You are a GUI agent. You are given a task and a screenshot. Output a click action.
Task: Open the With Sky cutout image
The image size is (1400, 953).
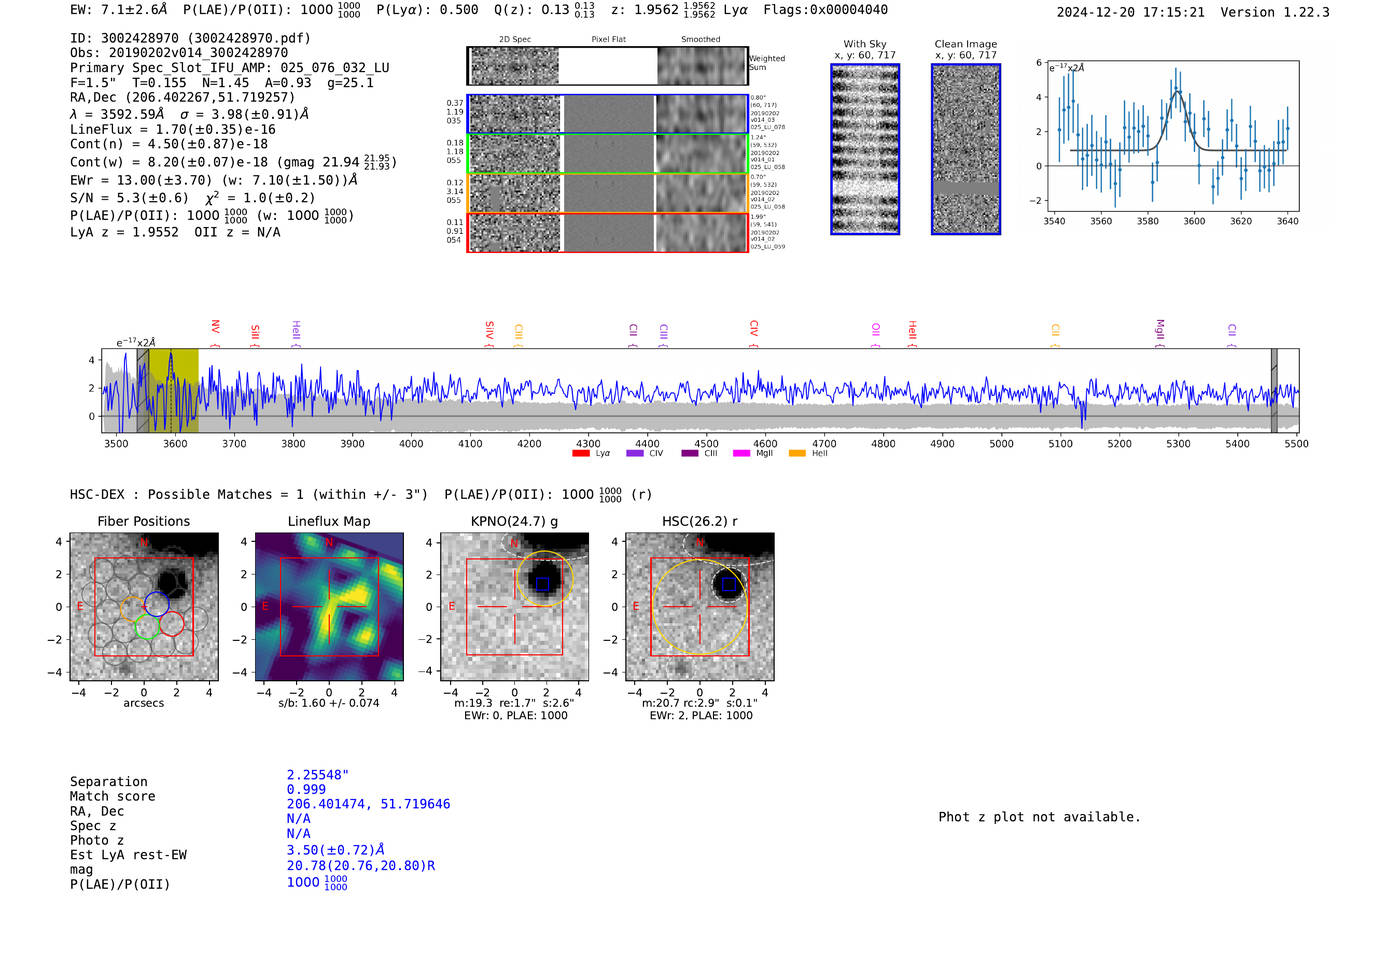point(865,149)
